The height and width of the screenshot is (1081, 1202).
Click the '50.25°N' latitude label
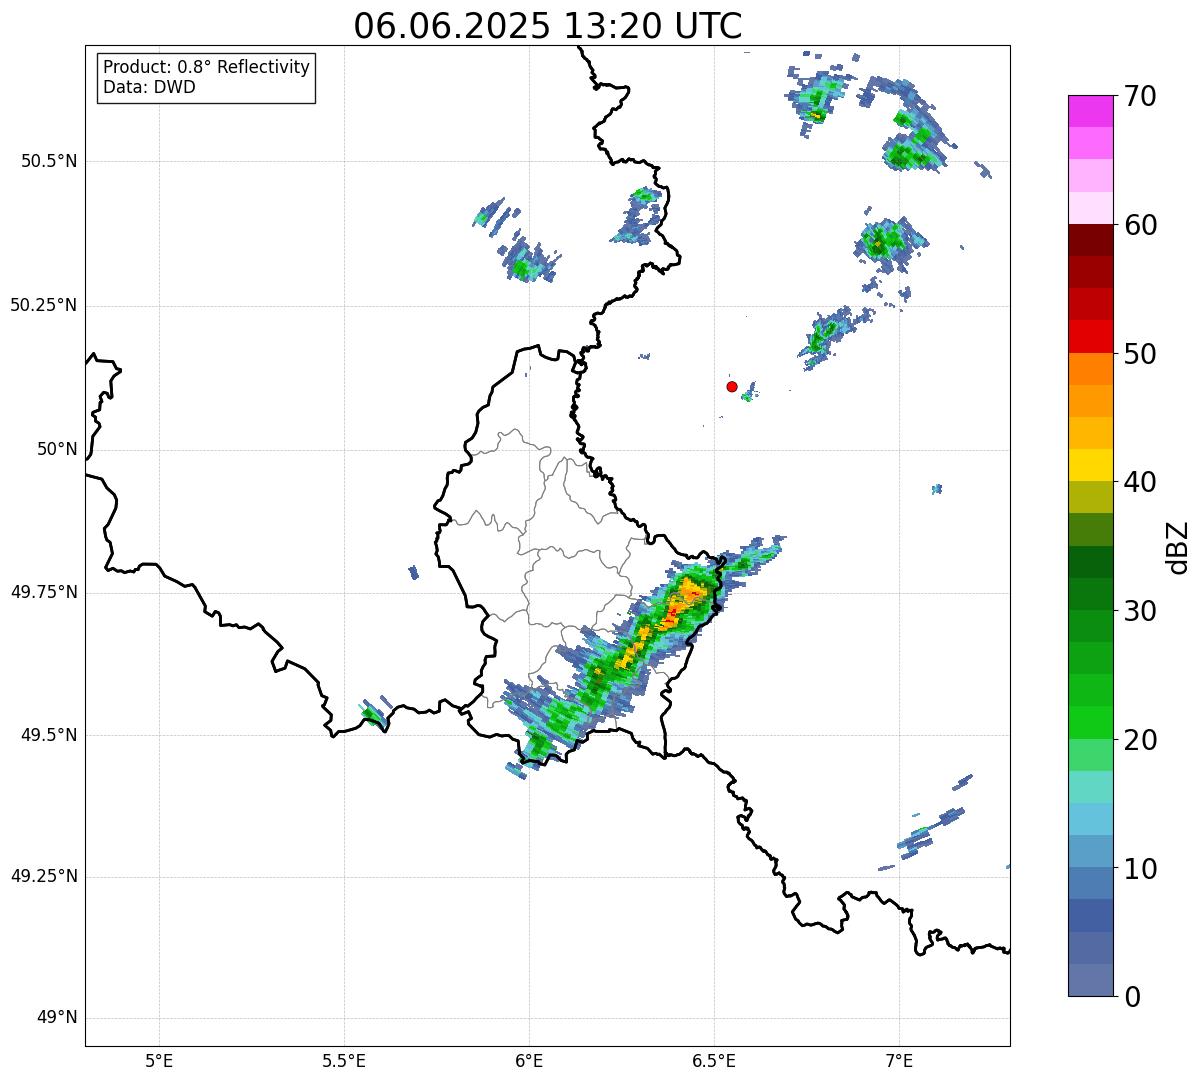pos(43,305)
